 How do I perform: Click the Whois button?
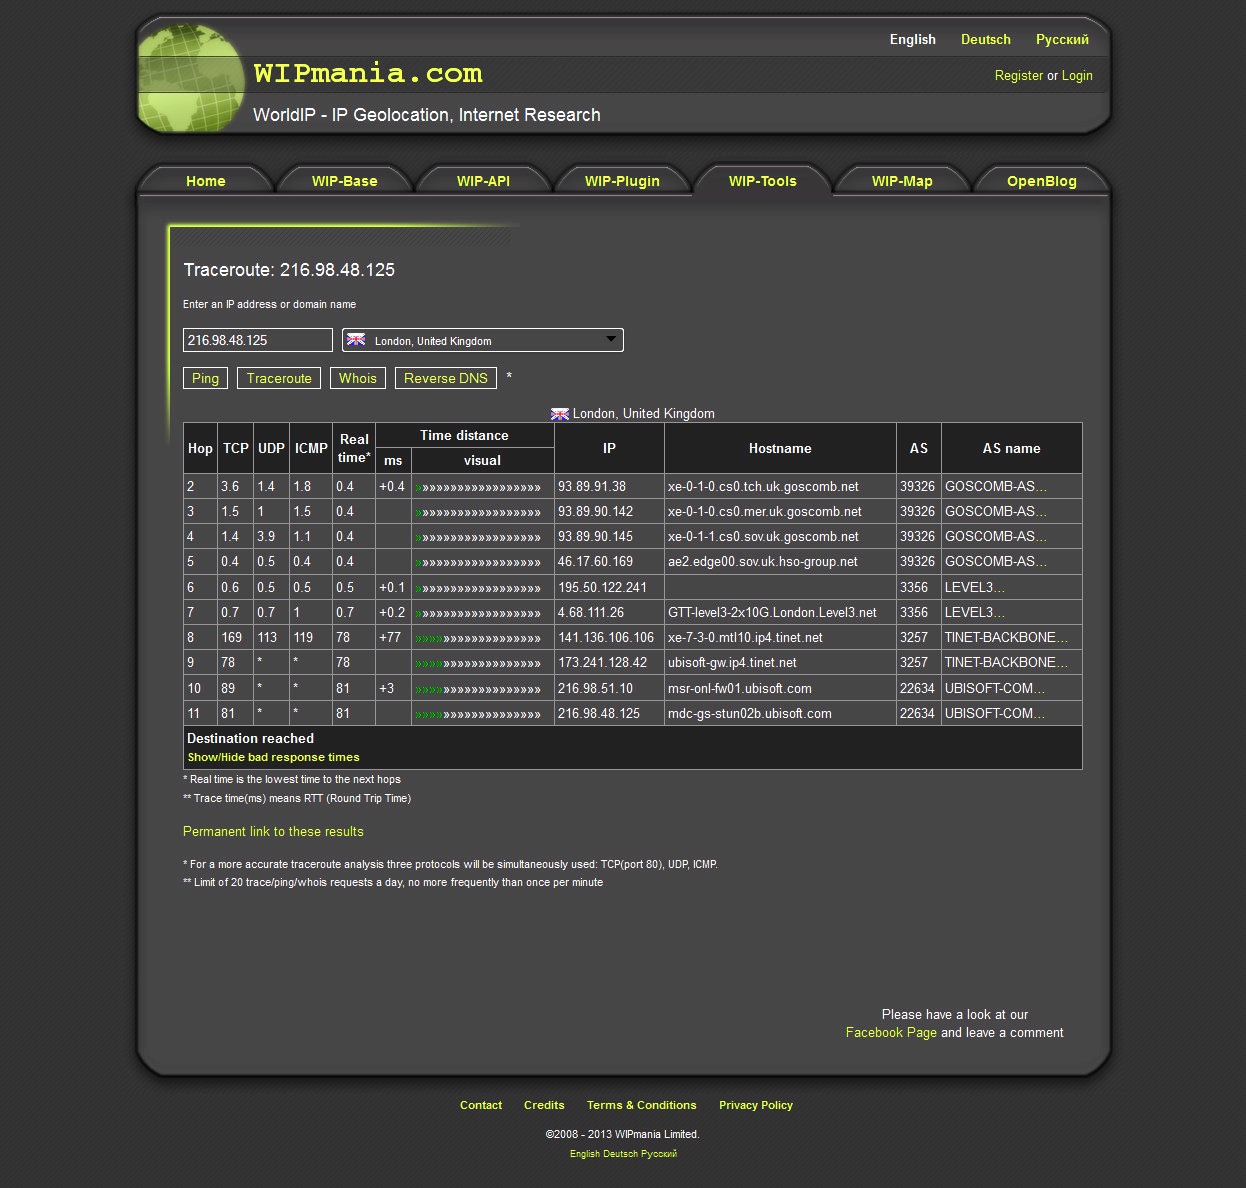coord(357,378)
